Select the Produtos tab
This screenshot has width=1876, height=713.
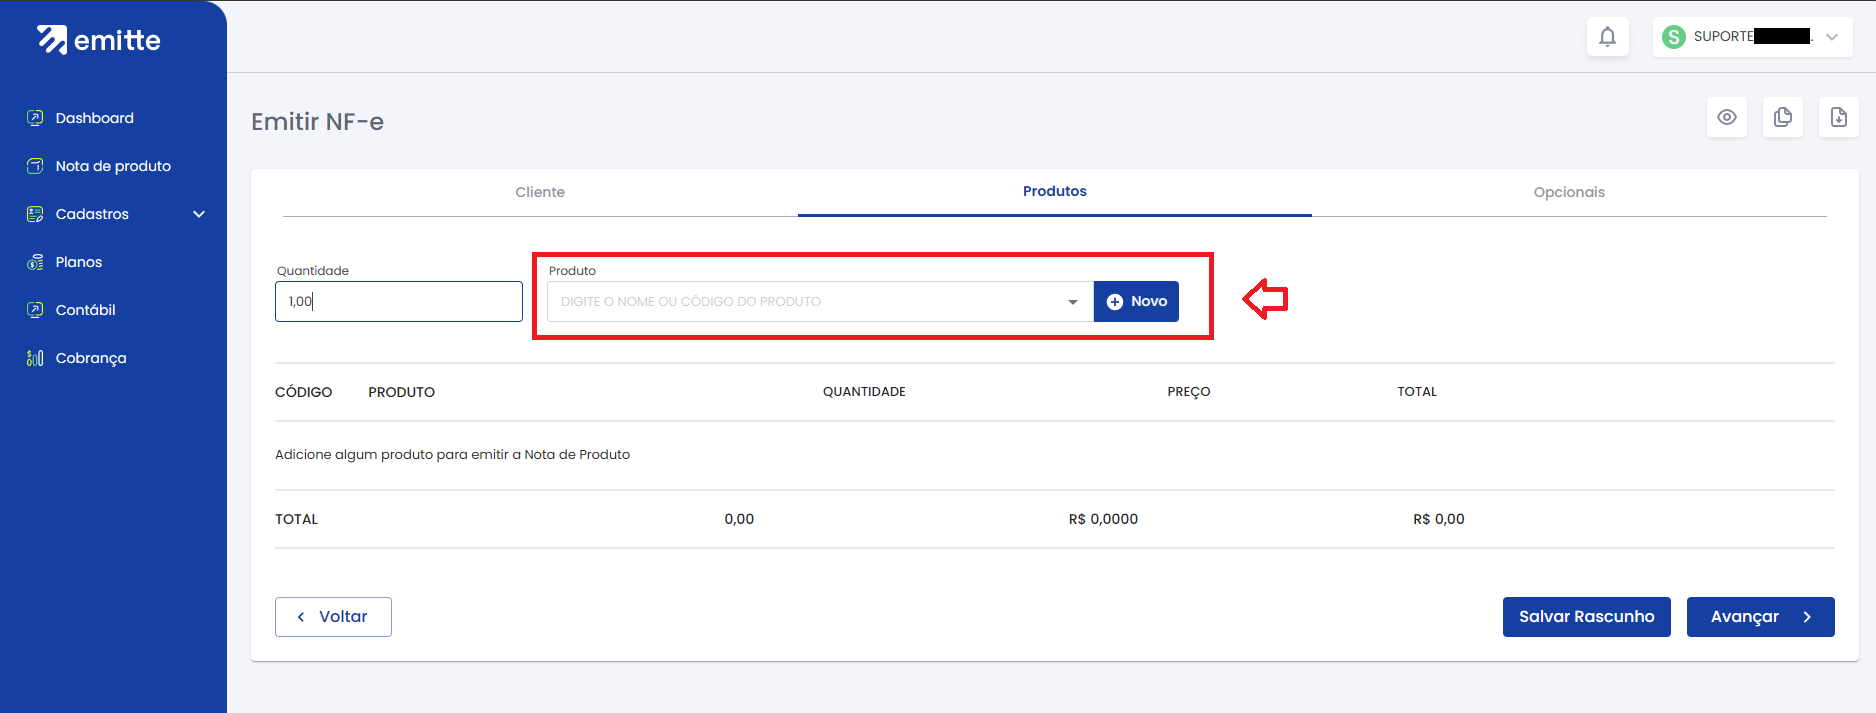tap(1054, 191)
